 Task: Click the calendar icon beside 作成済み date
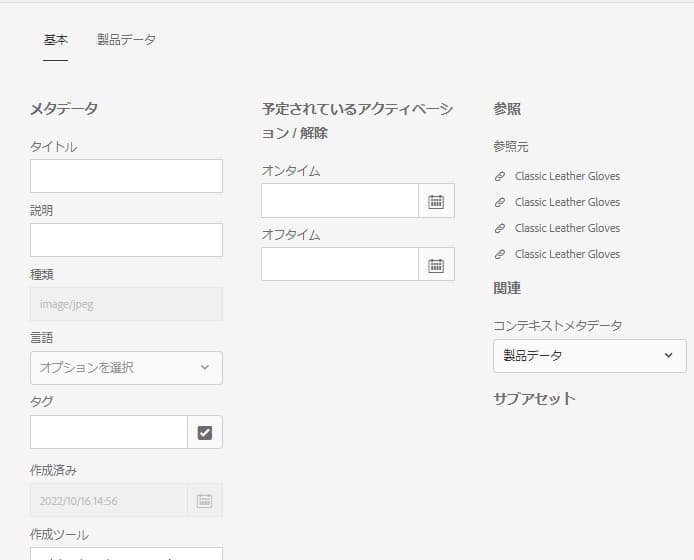(204, 501)
